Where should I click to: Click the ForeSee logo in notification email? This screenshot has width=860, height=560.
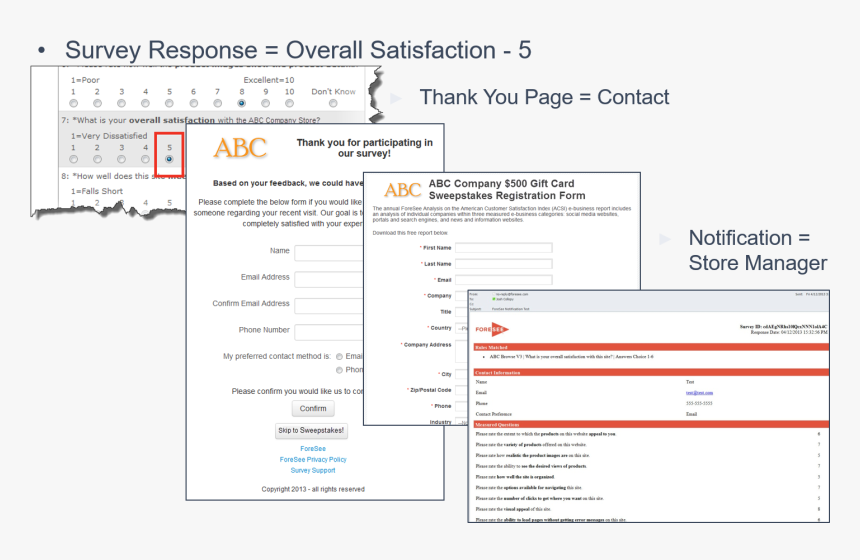point(492,329)
